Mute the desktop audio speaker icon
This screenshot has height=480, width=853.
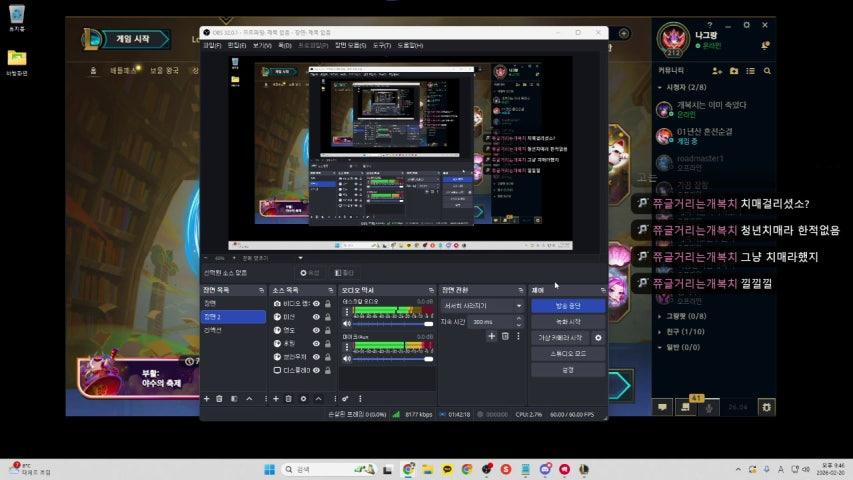click(347, 324)
